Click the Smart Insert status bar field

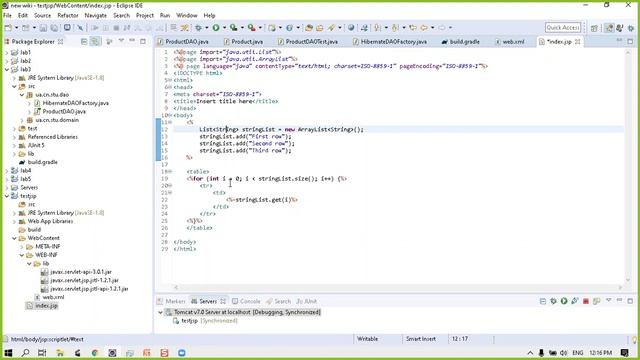pos(421,339)
